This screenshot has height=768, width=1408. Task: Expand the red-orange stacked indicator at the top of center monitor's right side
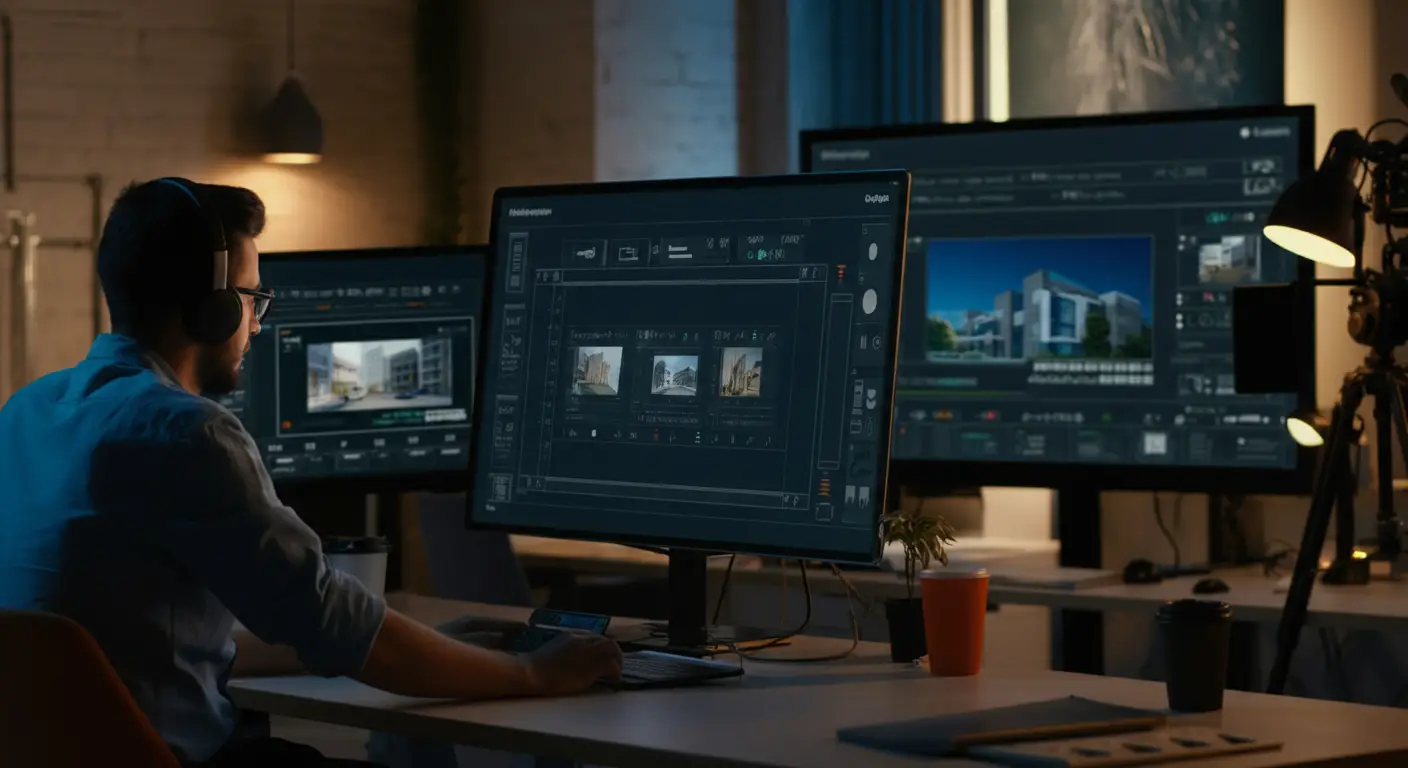coord(840,273)
